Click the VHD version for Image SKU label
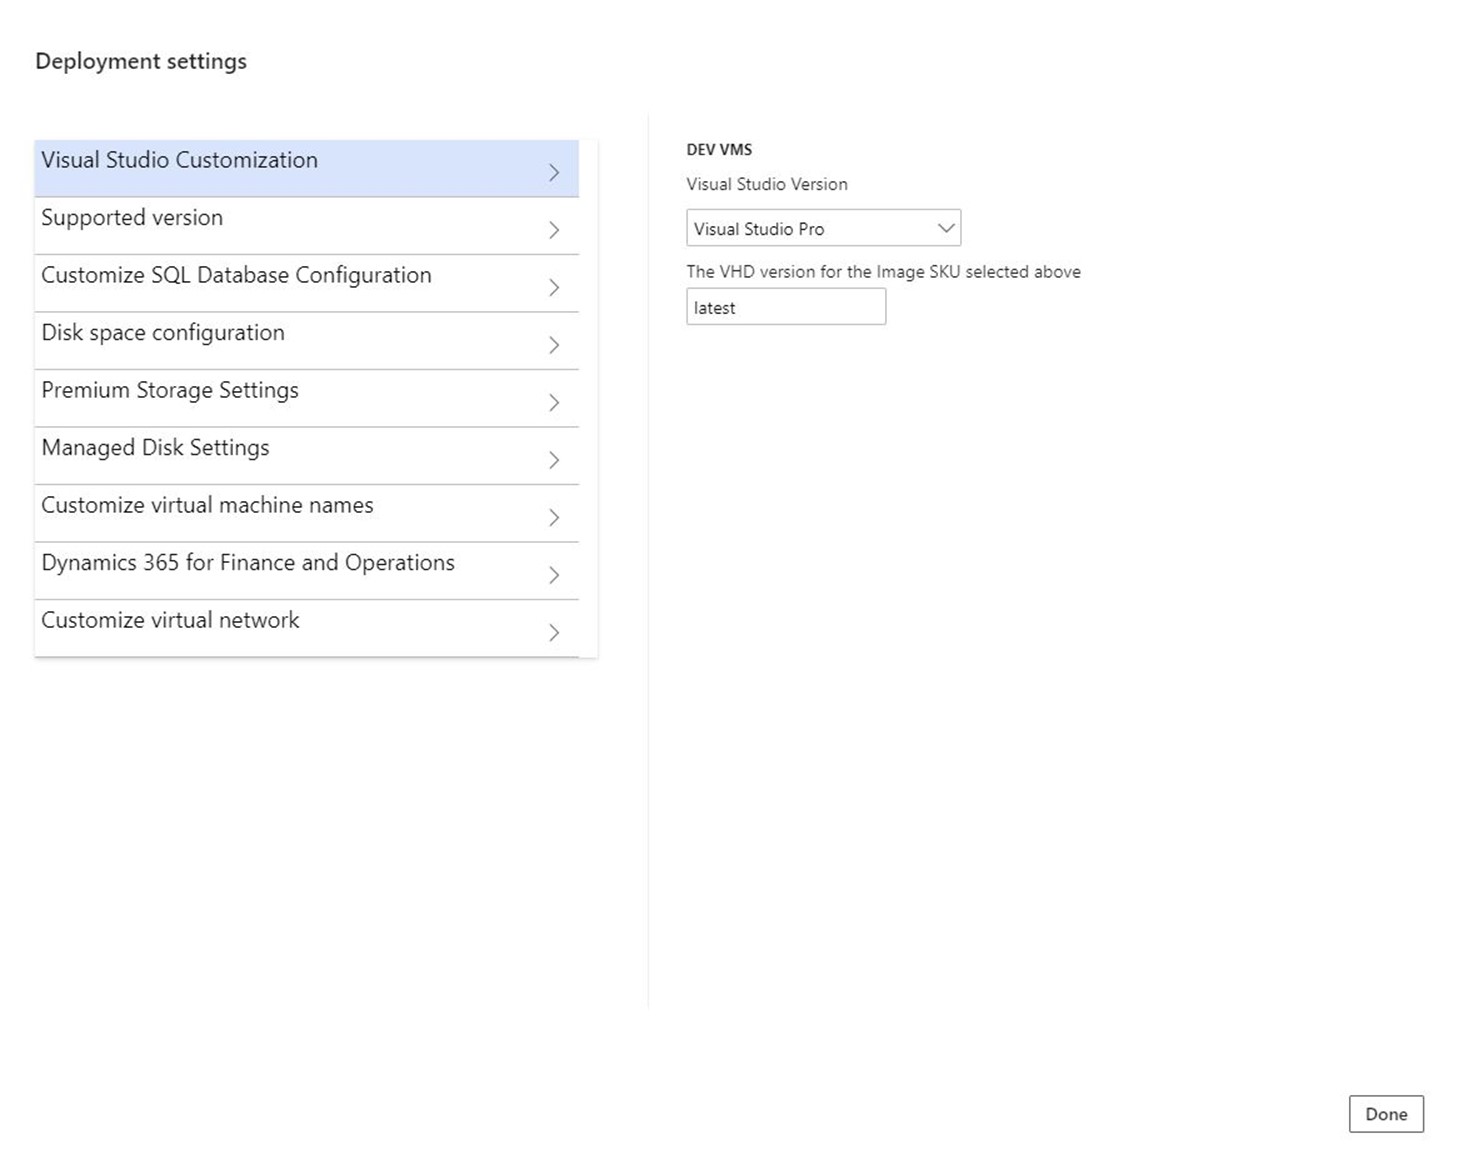 click(883, 272)
